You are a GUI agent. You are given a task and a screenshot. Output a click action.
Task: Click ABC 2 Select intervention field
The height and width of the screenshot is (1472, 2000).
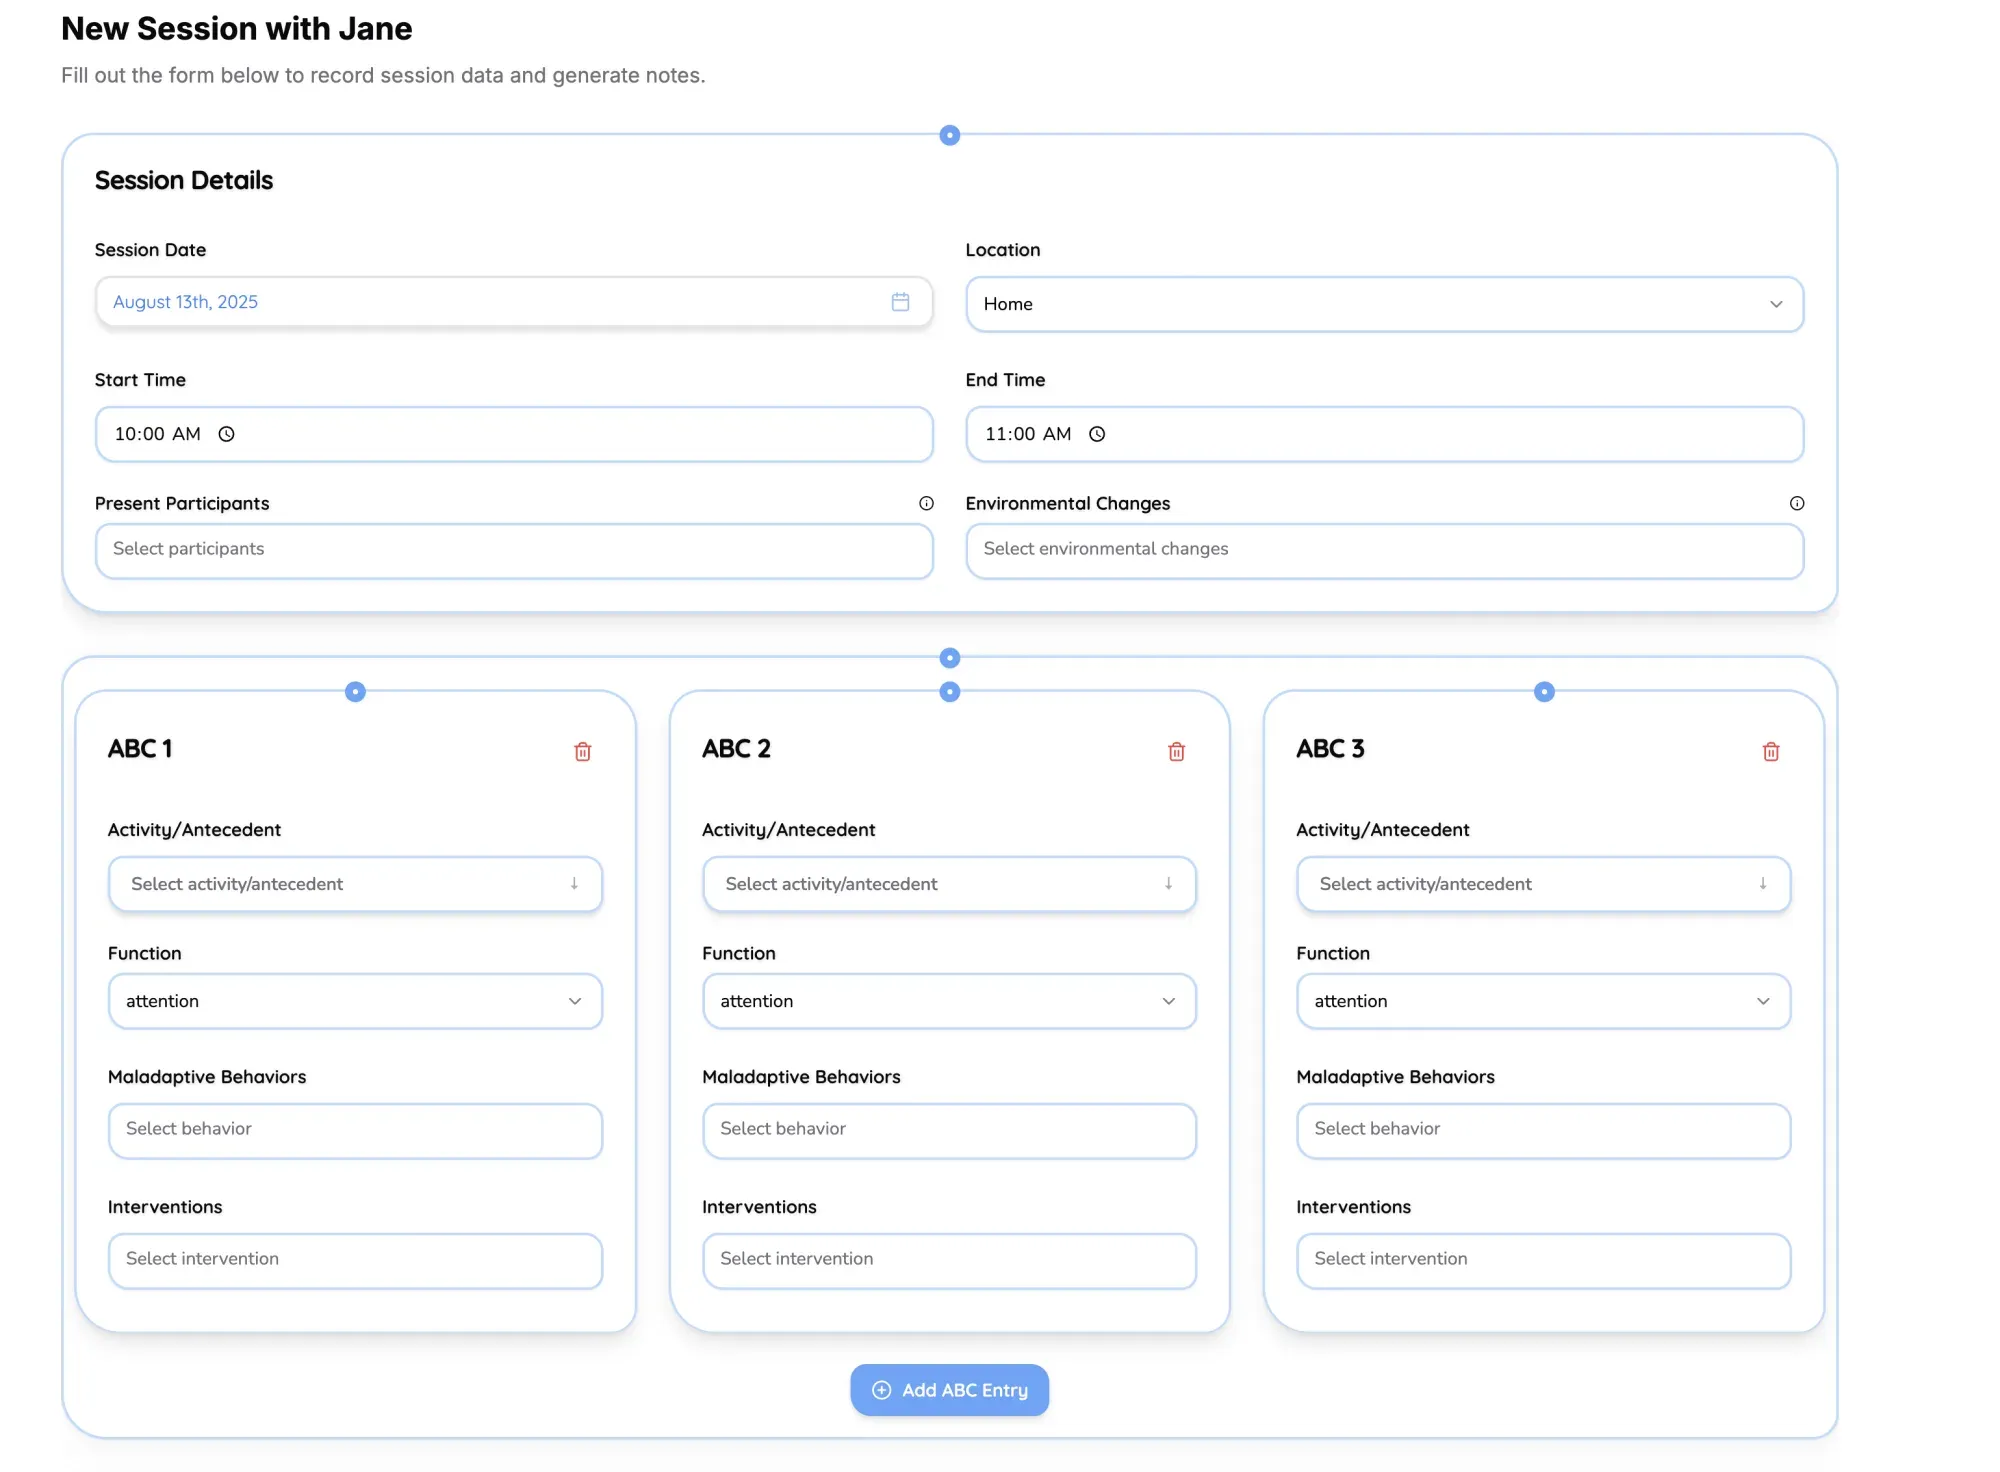pyautogui.click(x=949, y=1261)
